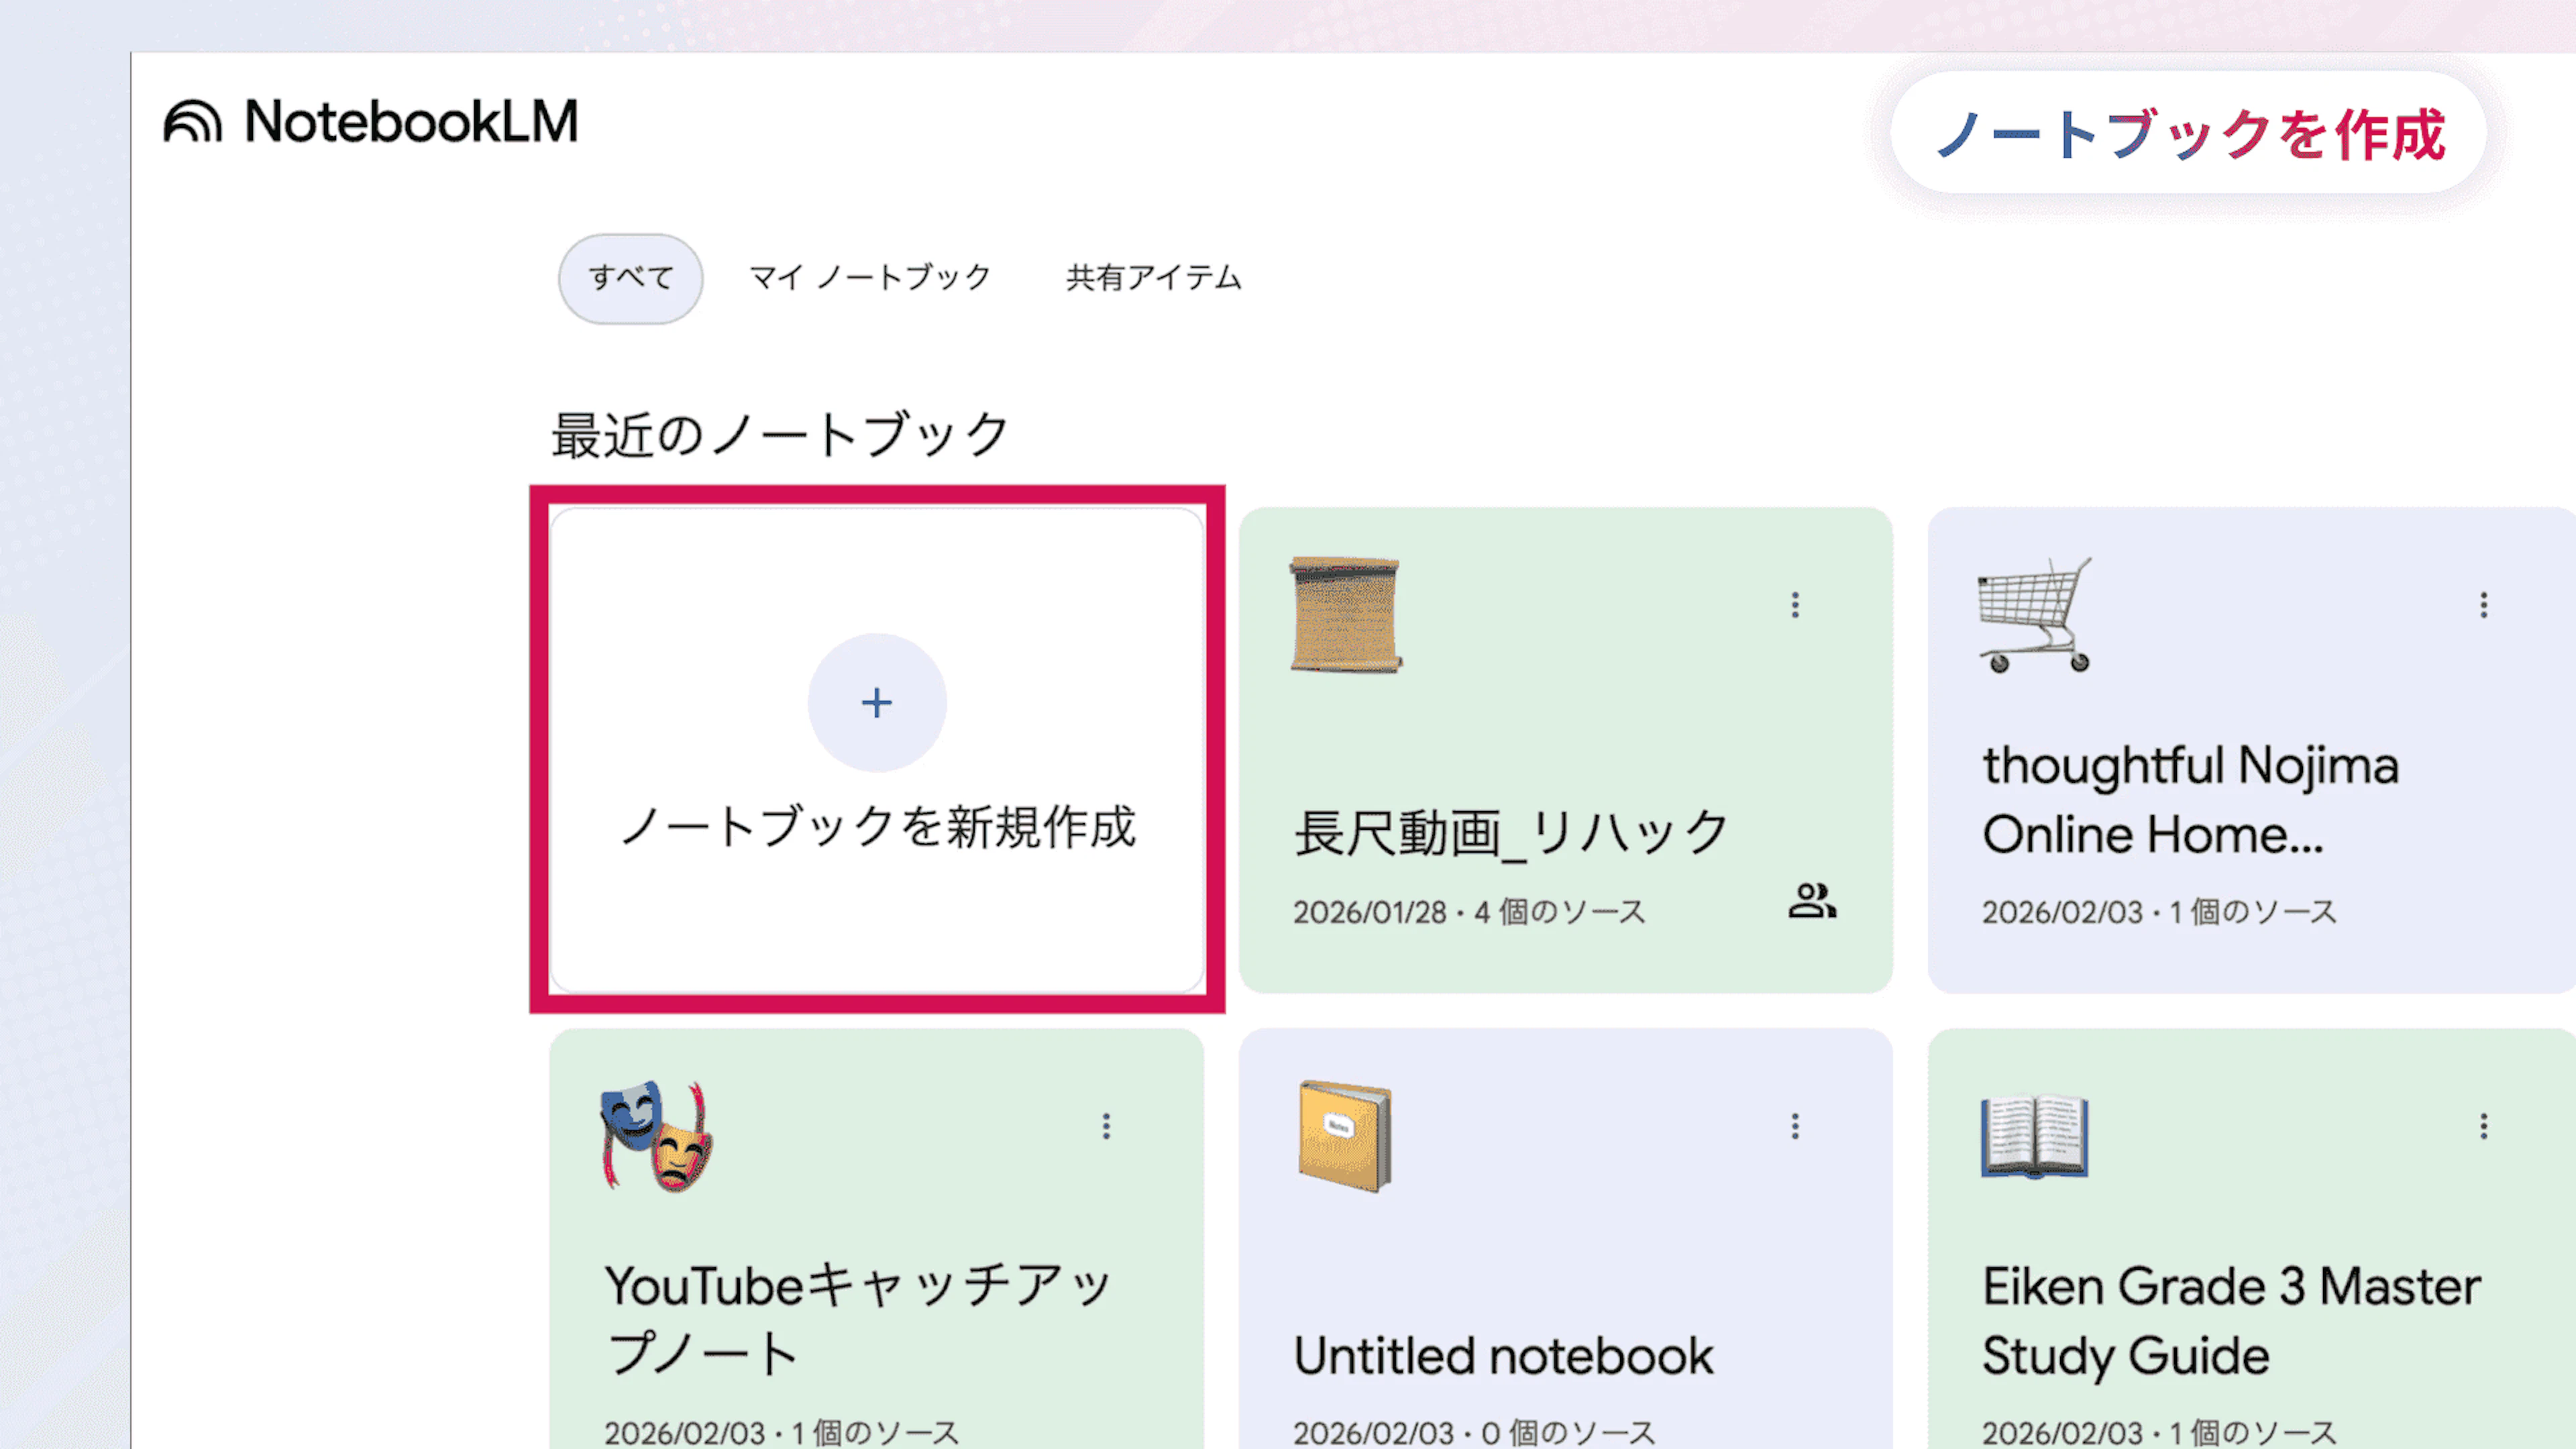
Task: Open three-dot menu on Eiken Grade 3 card
Action: [2483, 1127]
